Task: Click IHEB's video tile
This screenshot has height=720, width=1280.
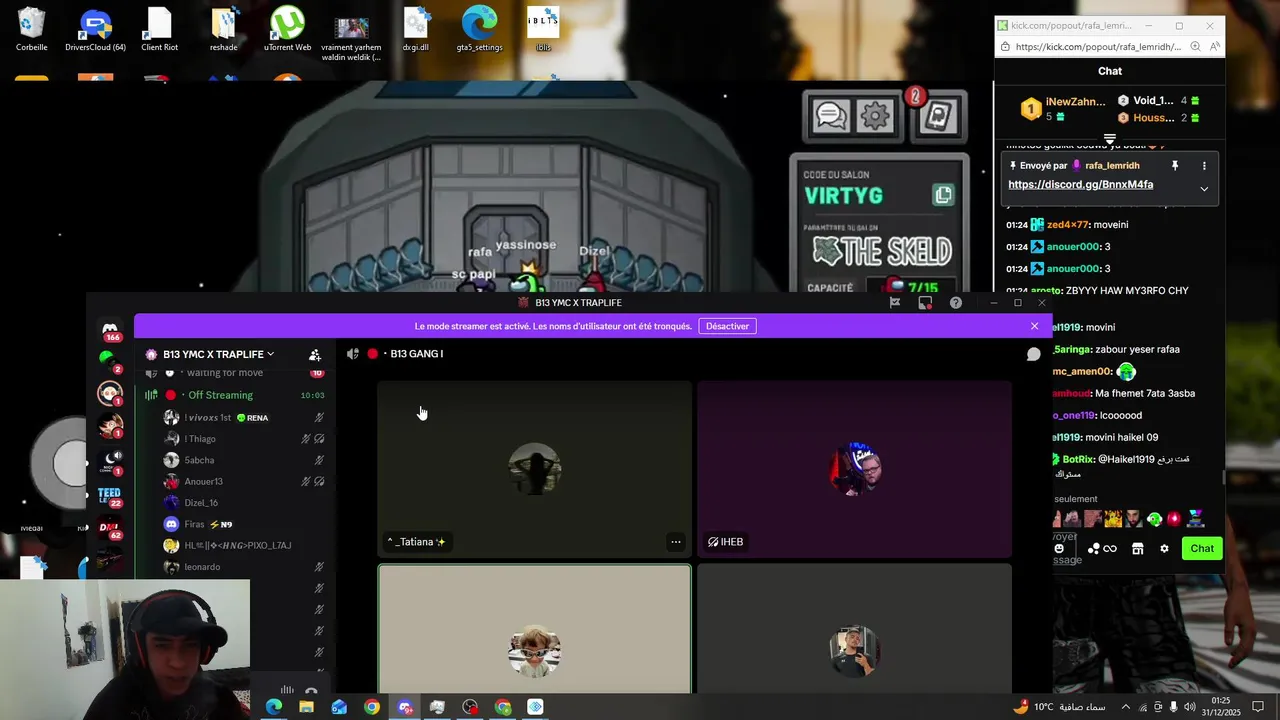Action: click(x=854, y=469)
